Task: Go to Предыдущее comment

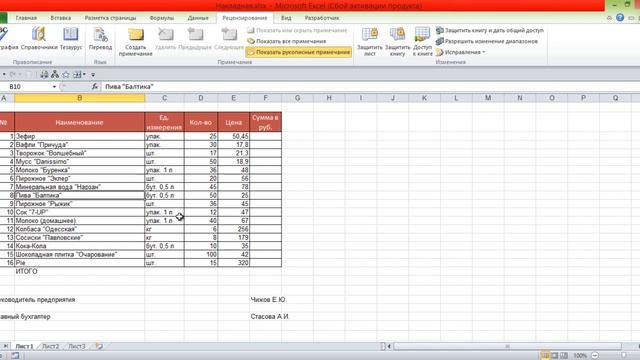Action: tap(195, 39)
